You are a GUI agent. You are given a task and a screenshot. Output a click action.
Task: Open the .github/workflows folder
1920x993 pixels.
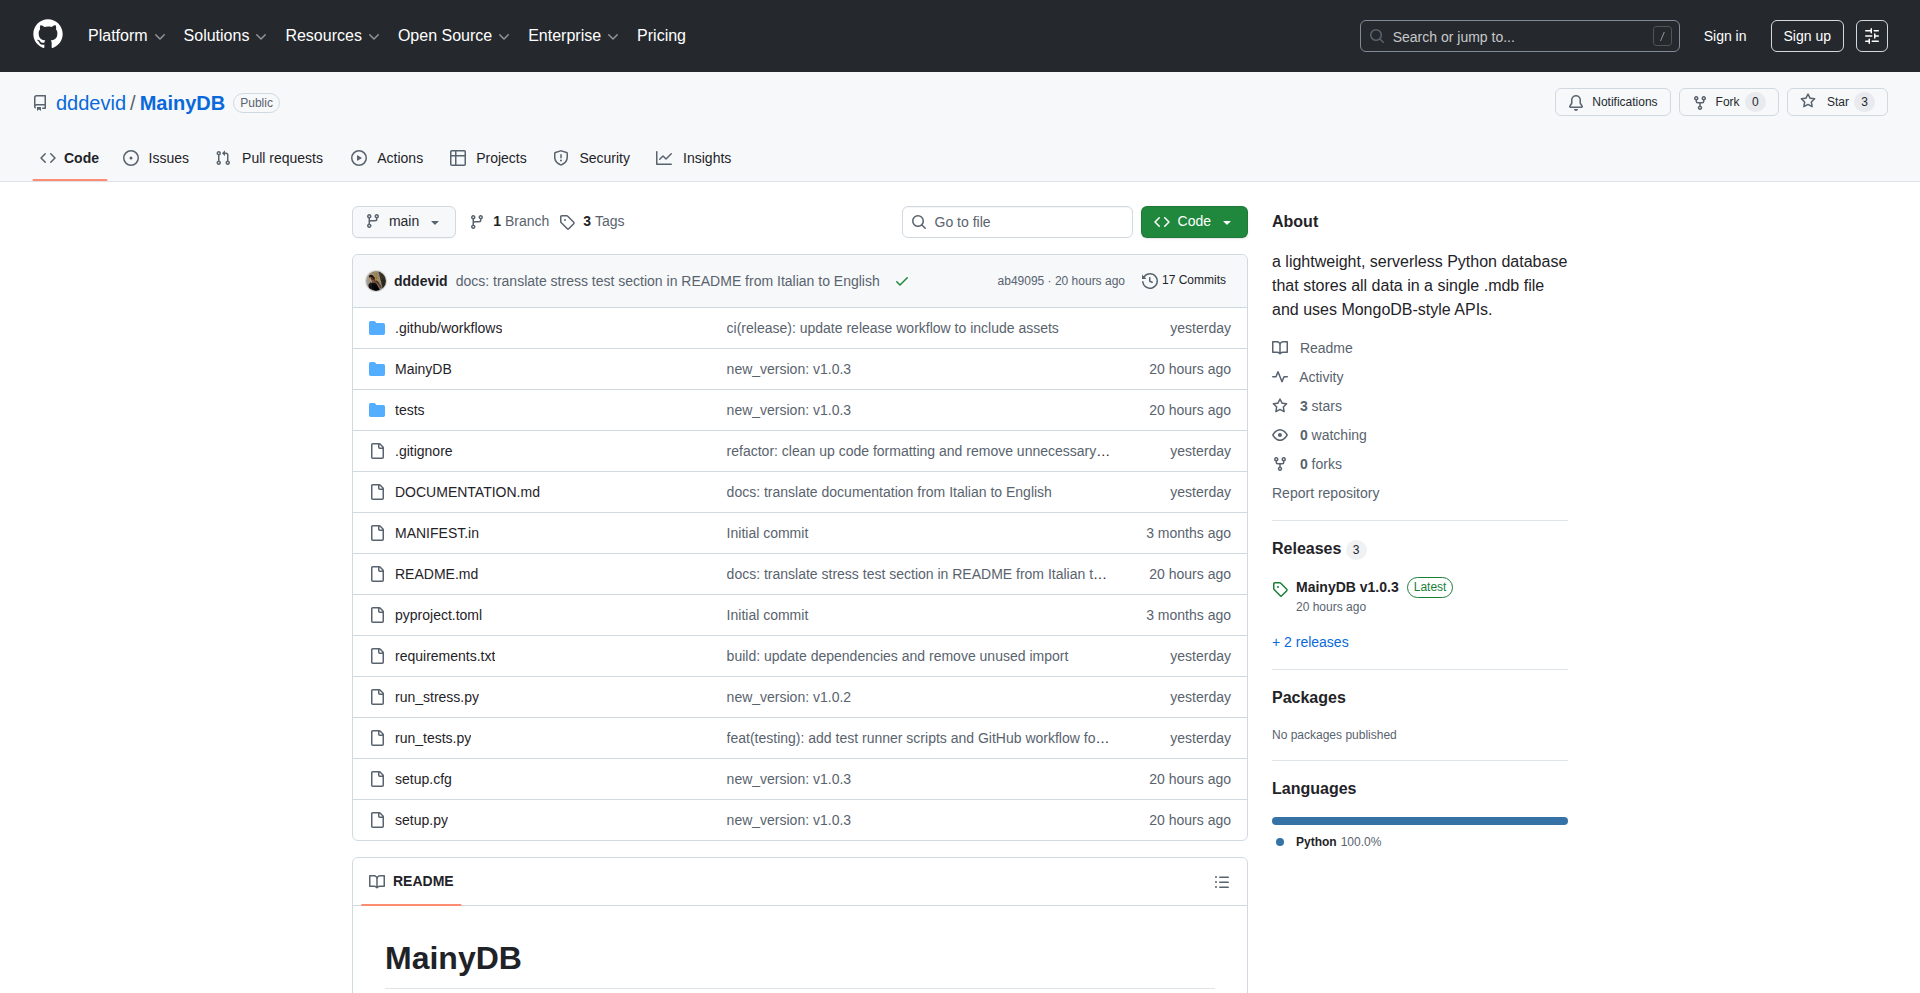(x=448, y=327)
